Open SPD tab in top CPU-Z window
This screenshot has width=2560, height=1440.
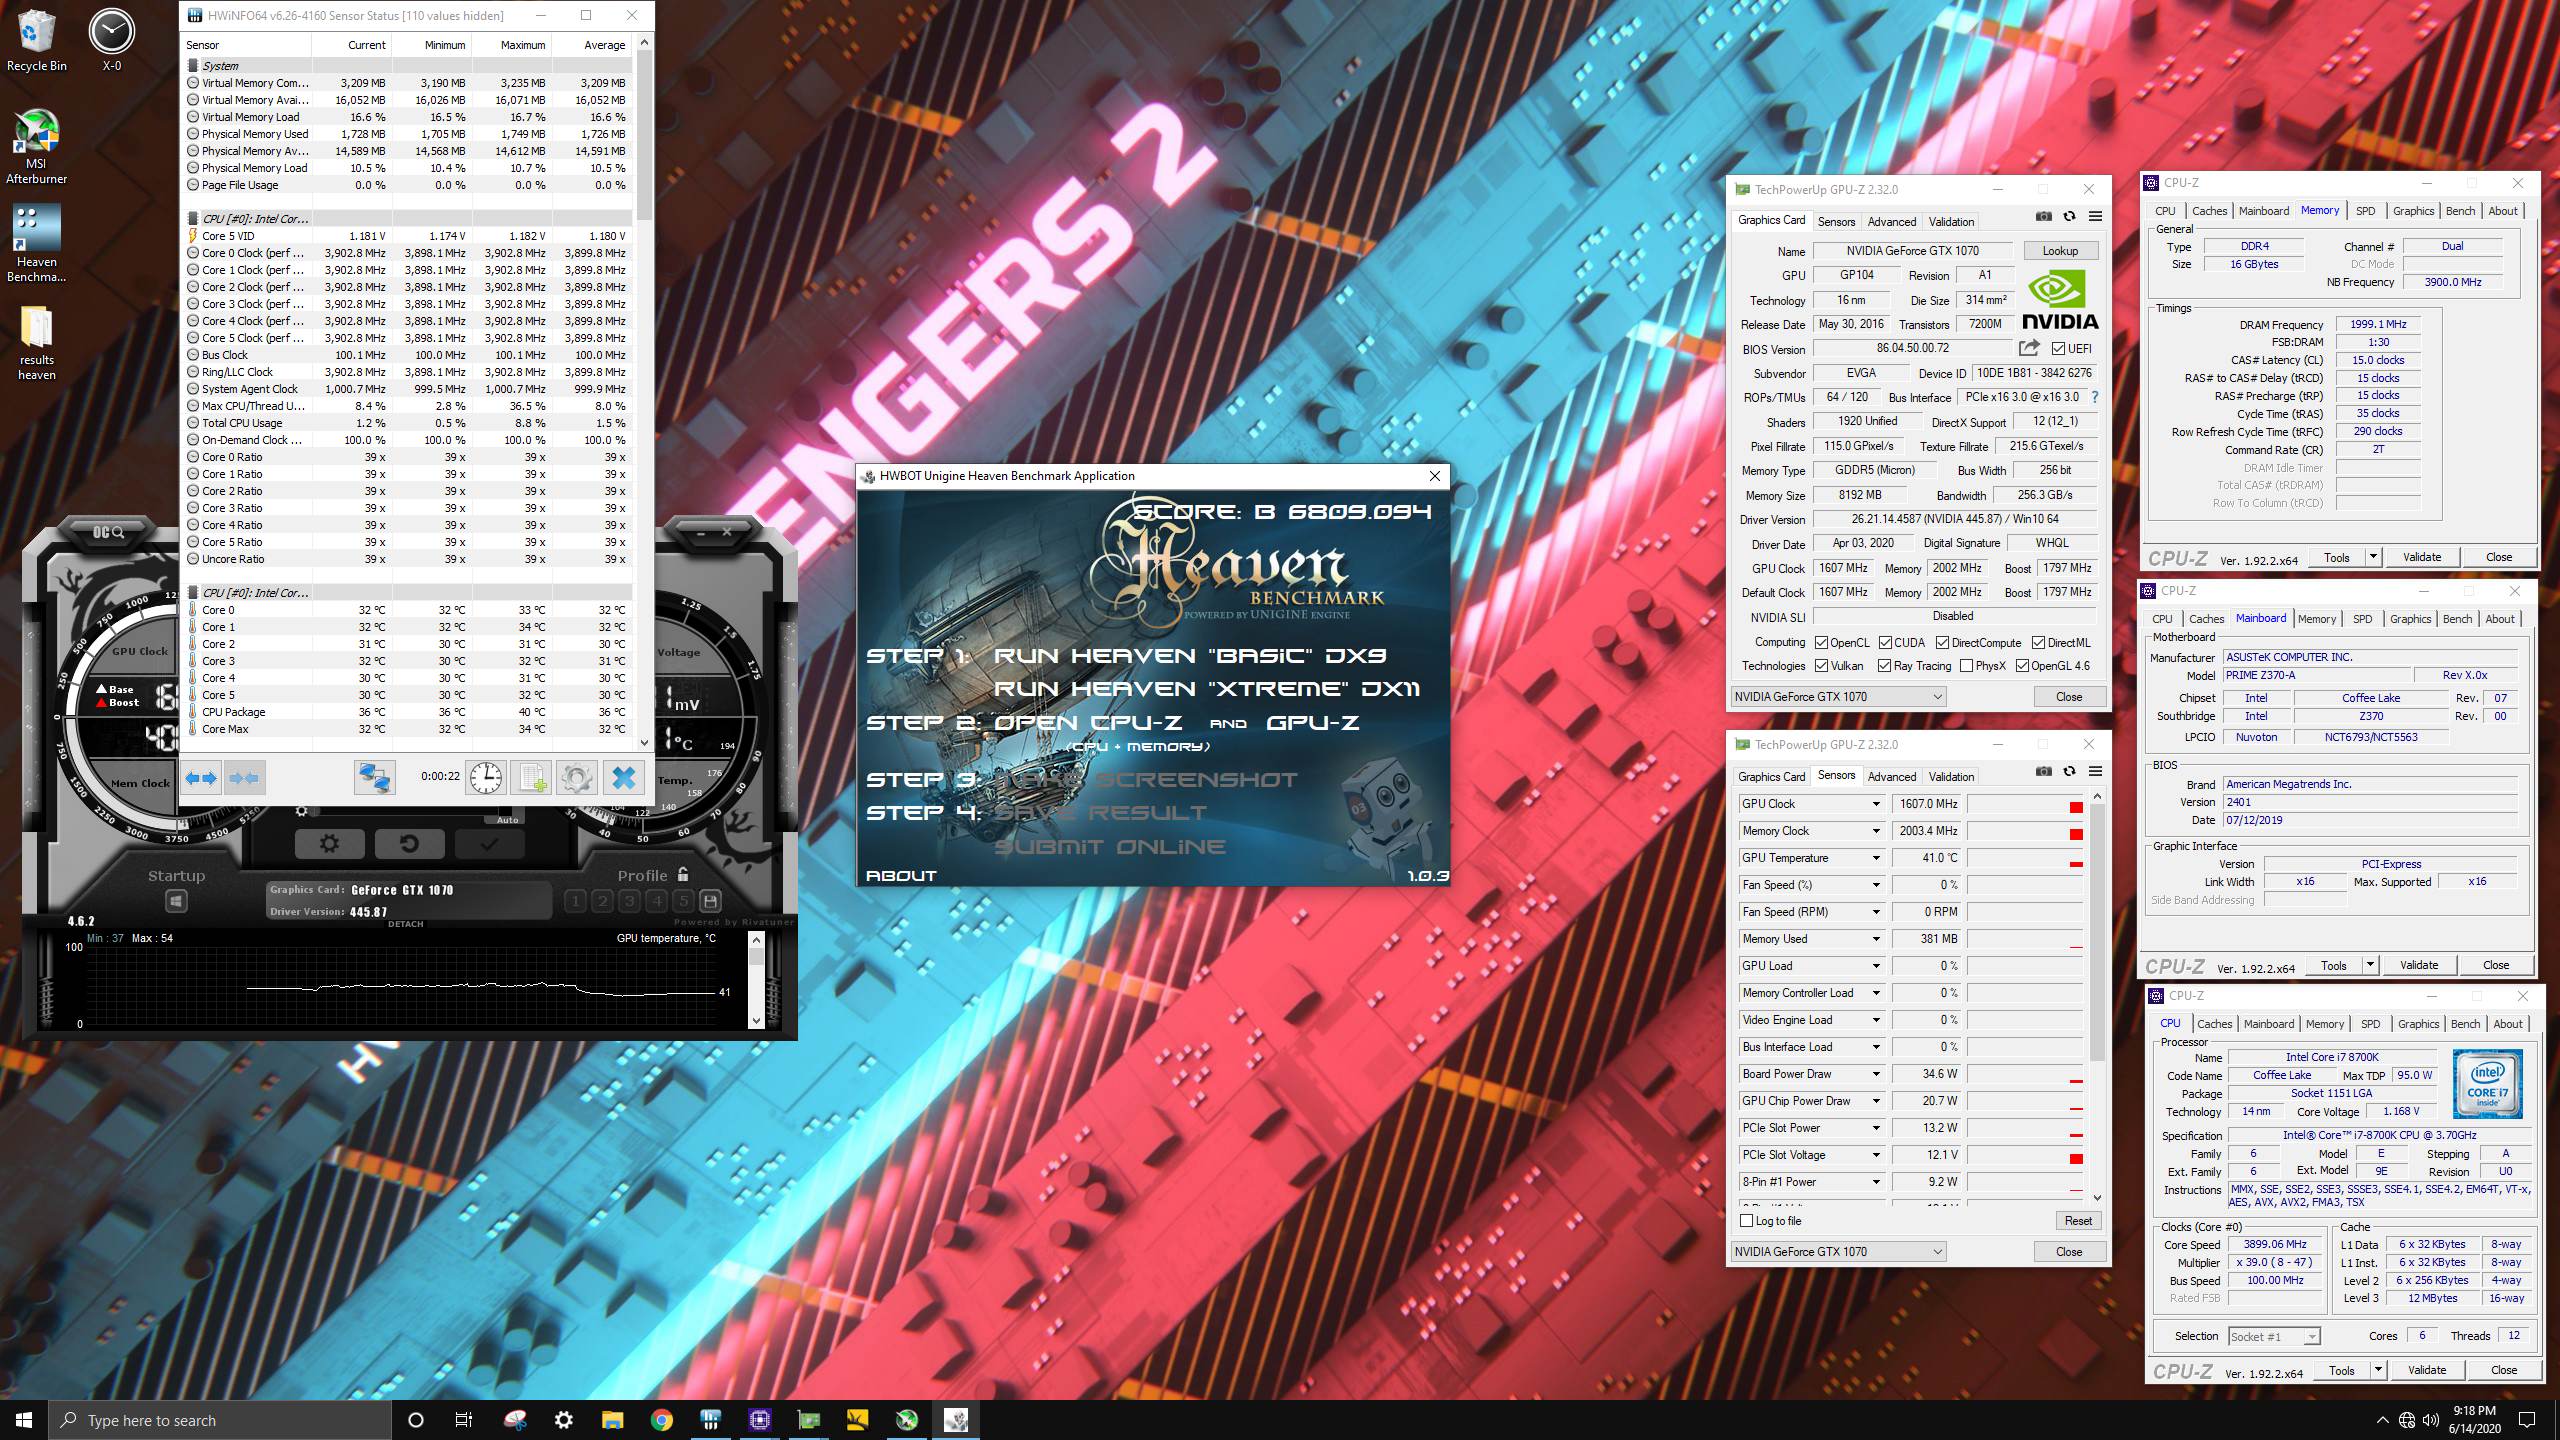[x=2365, y=211]
